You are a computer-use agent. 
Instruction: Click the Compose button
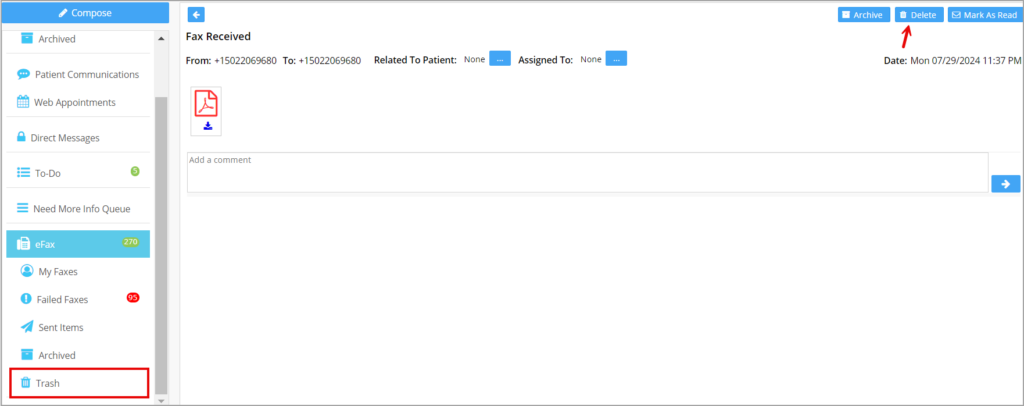click(x=85, y=13)
